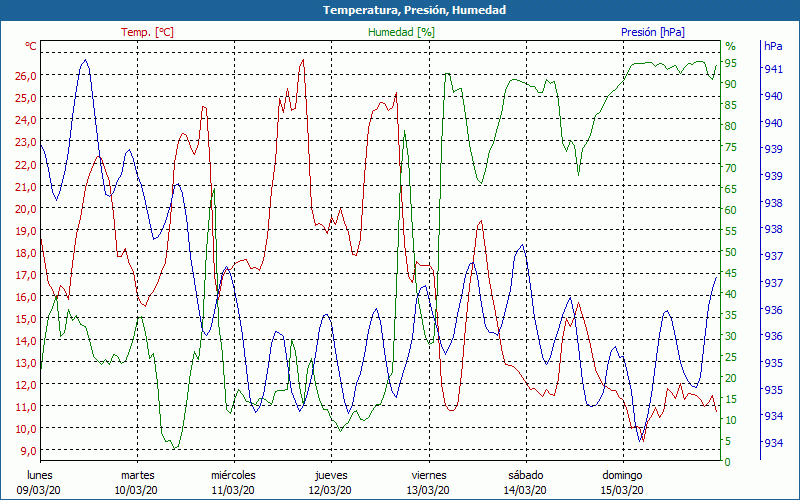This screenshot has height=500, width=800.
Task: Click the "martes" day label
Action: tap(137, 476)
